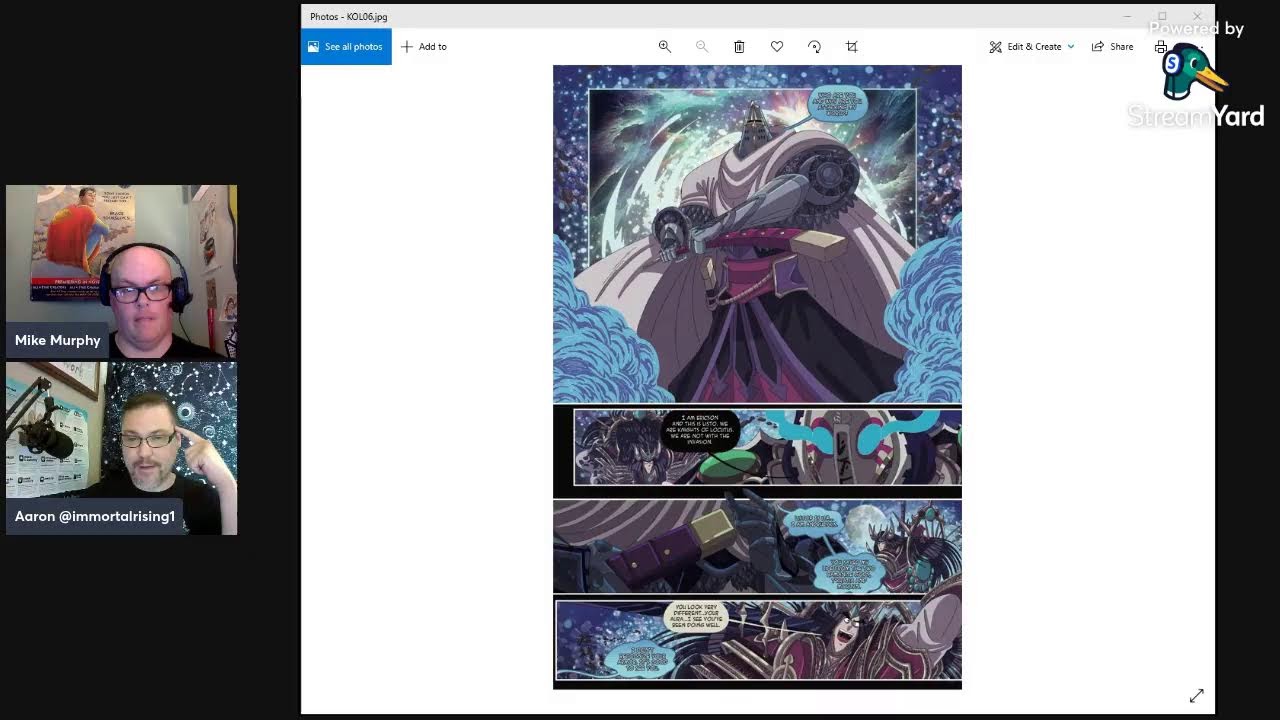The image size is (1280, 720).
Task: Click the Share button
Action: [x=1112, y=47]
